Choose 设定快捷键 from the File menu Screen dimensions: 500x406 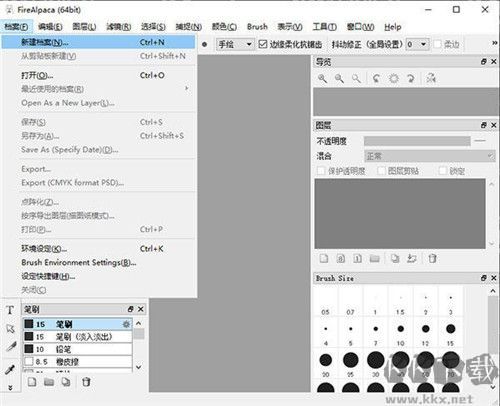click(98, 276)
